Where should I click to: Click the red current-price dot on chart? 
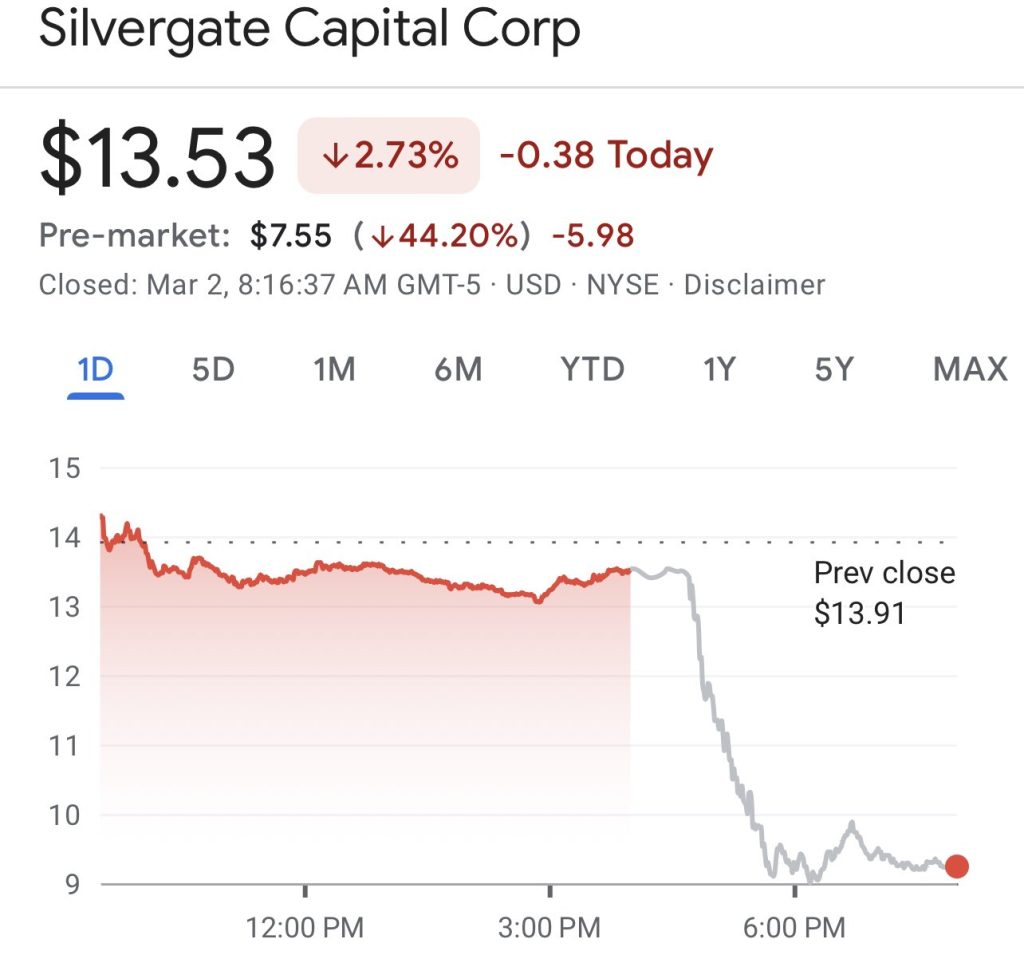(x=956, y=866)
